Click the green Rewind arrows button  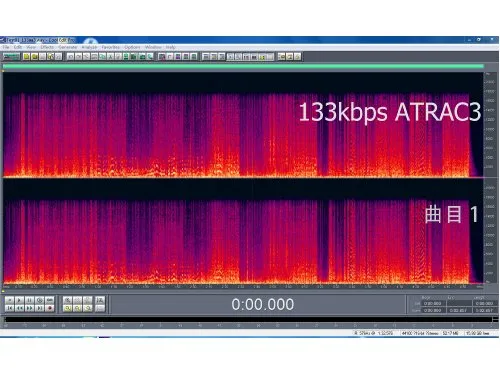(x=19, y=308)
